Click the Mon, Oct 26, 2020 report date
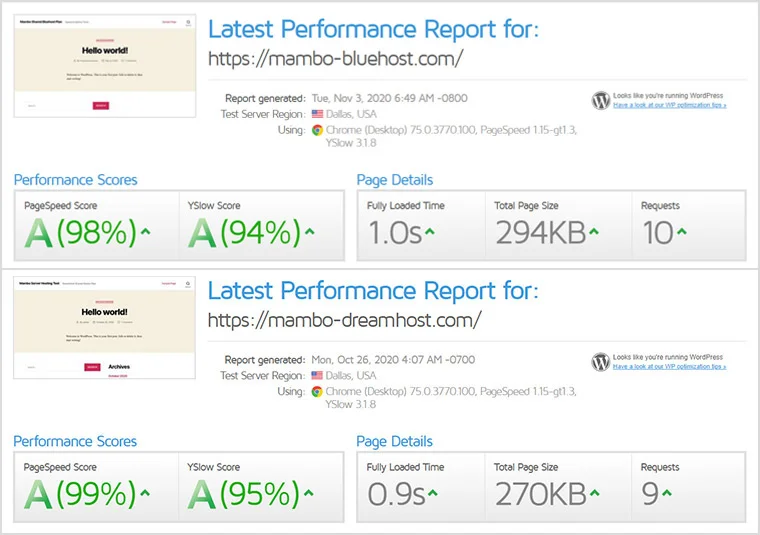The width and height of the screenshot is (760, 535). pos(393,360)
